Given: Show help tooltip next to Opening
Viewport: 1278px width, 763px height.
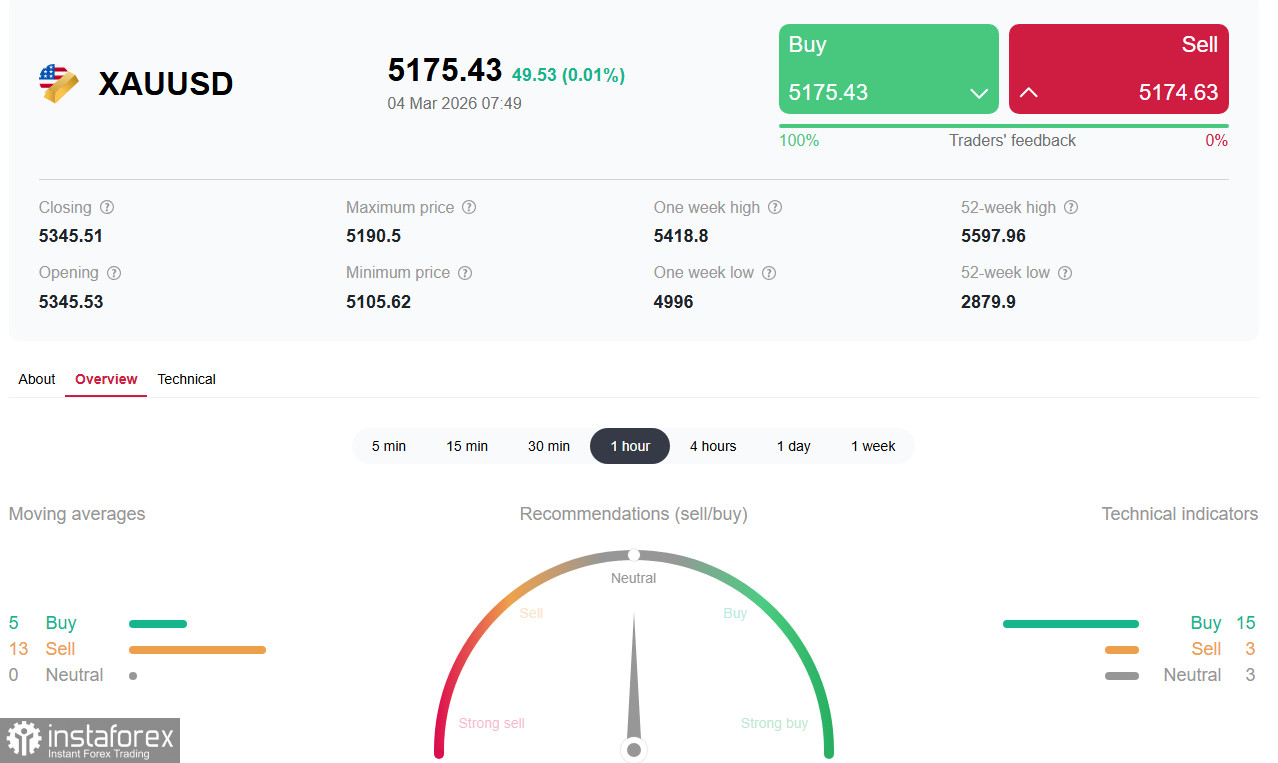Looking at the screenshot, I should pos(114,273).
